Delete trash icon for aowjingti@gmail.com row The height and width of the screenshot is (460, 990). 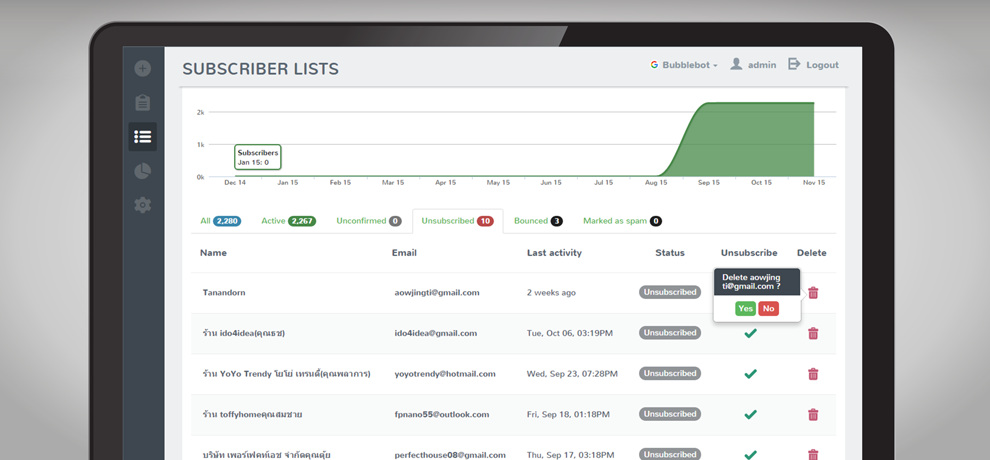click(813, 293)
